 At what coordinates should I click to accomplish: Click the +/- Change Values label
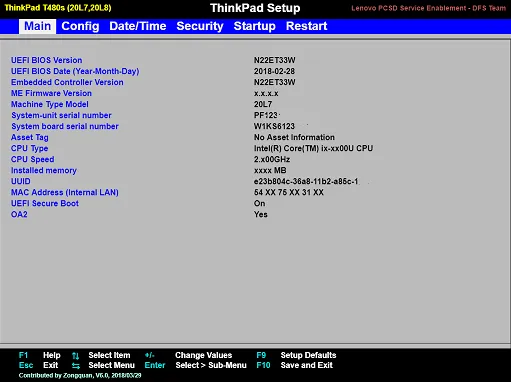[x=188, y=355]
